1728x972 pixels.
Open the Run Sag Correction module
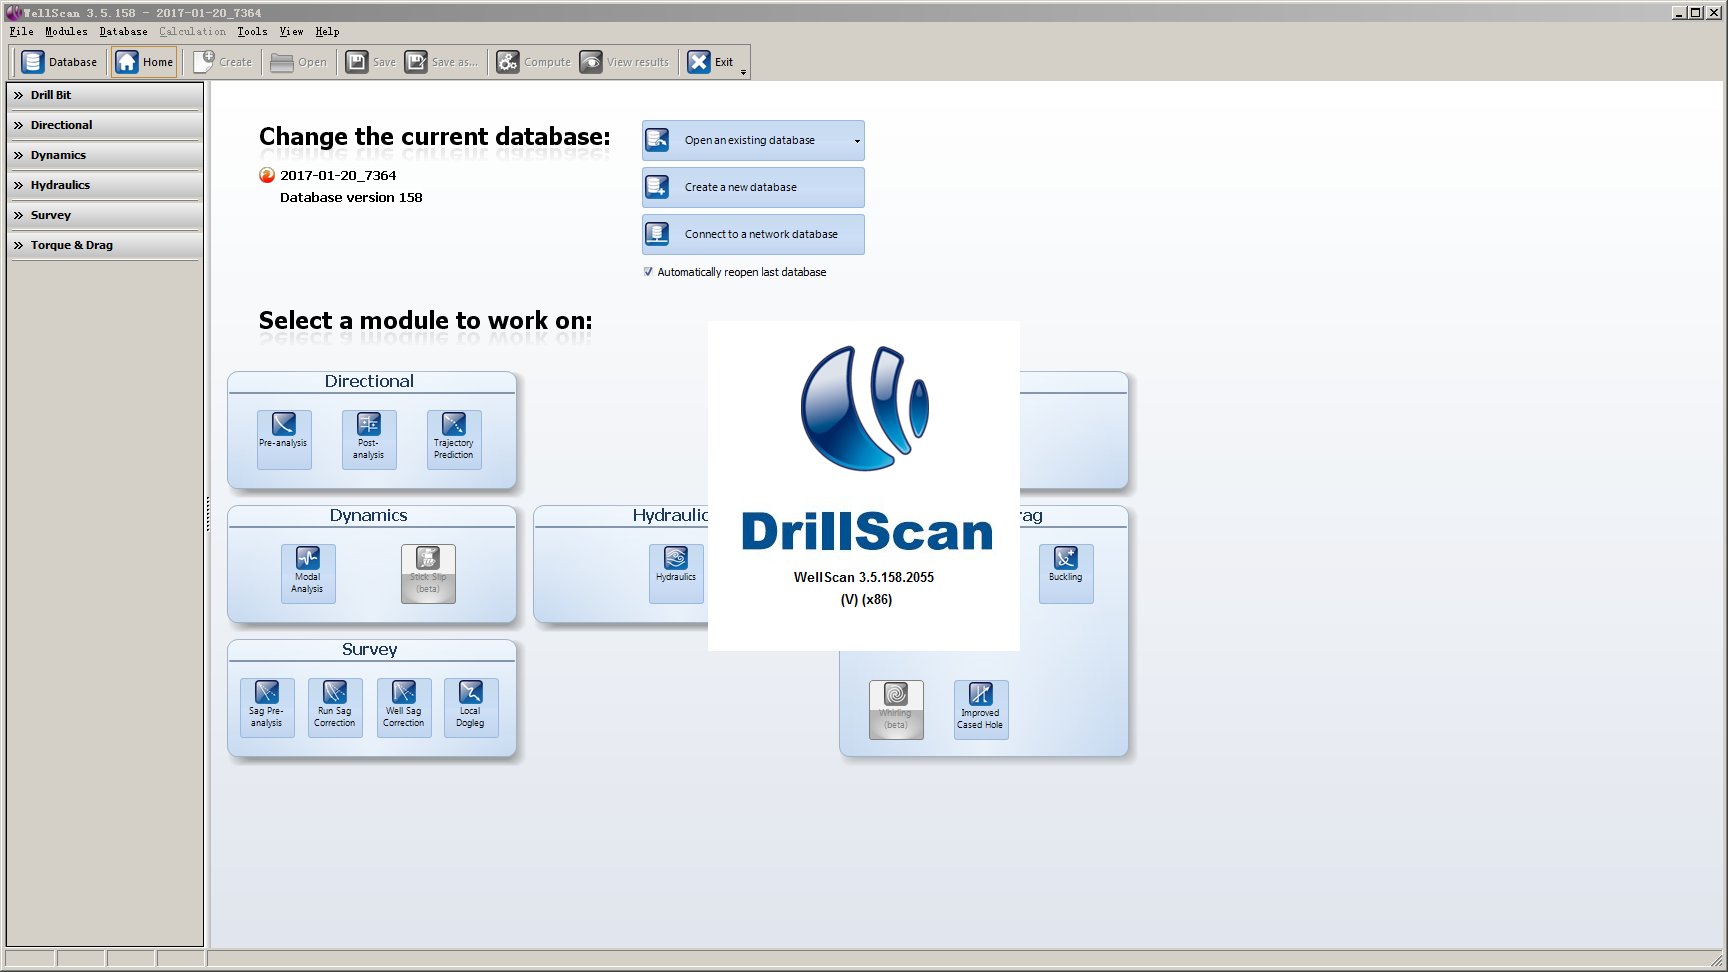(x=335, y=707)
